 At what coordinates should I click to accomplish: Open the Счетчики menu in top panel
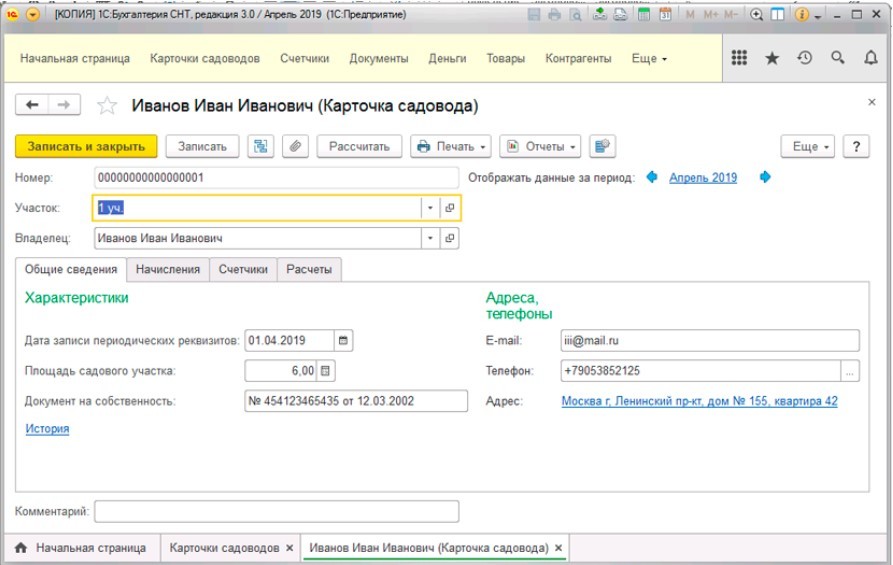click(304, 59)
